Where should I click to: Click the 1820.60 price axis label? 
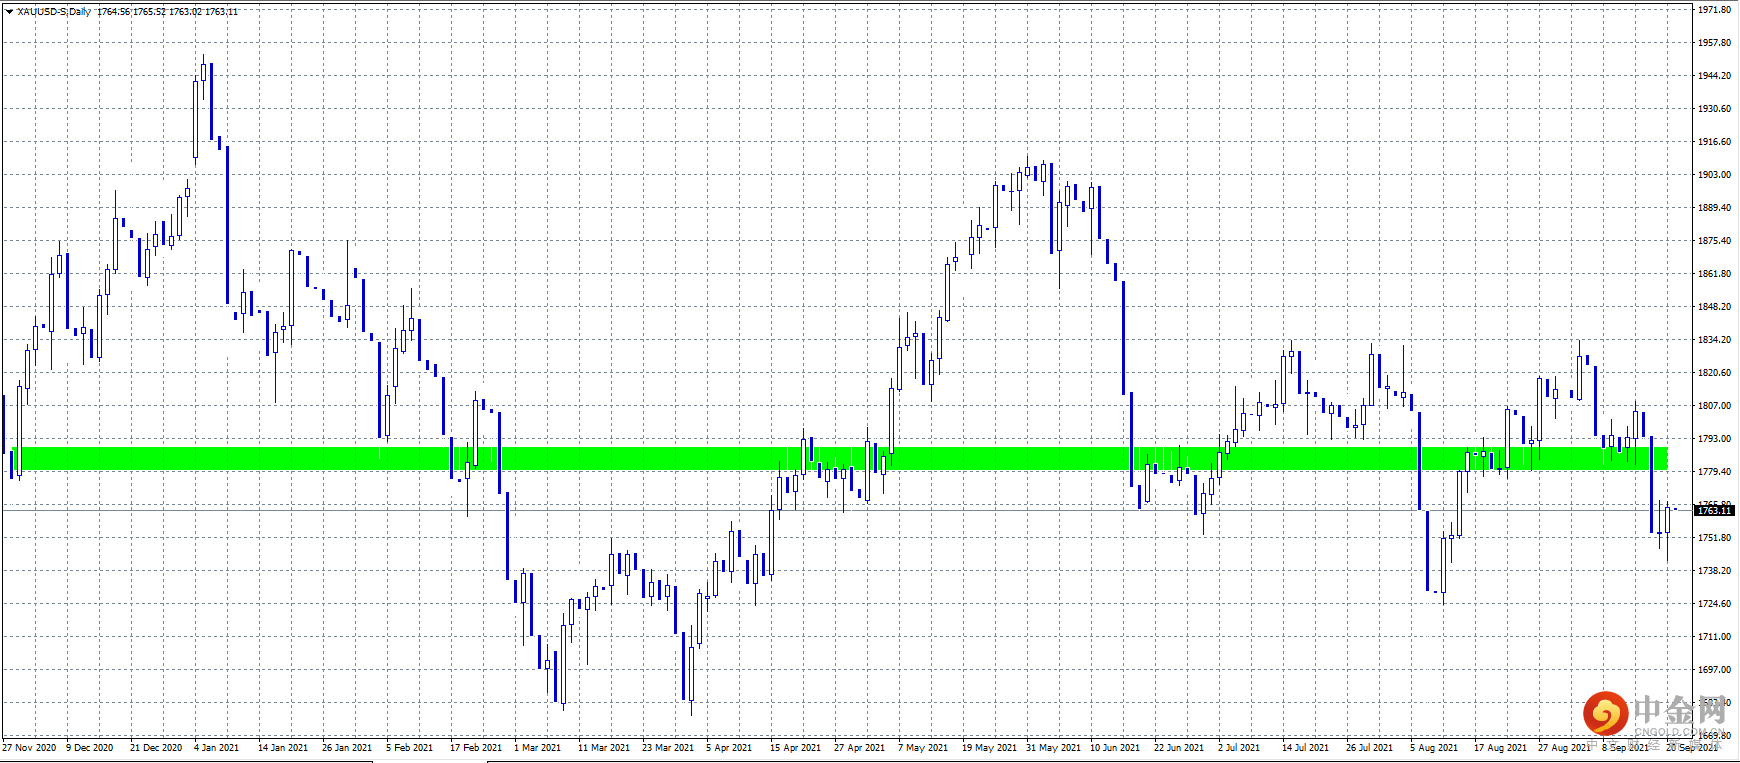[1714, 373]
